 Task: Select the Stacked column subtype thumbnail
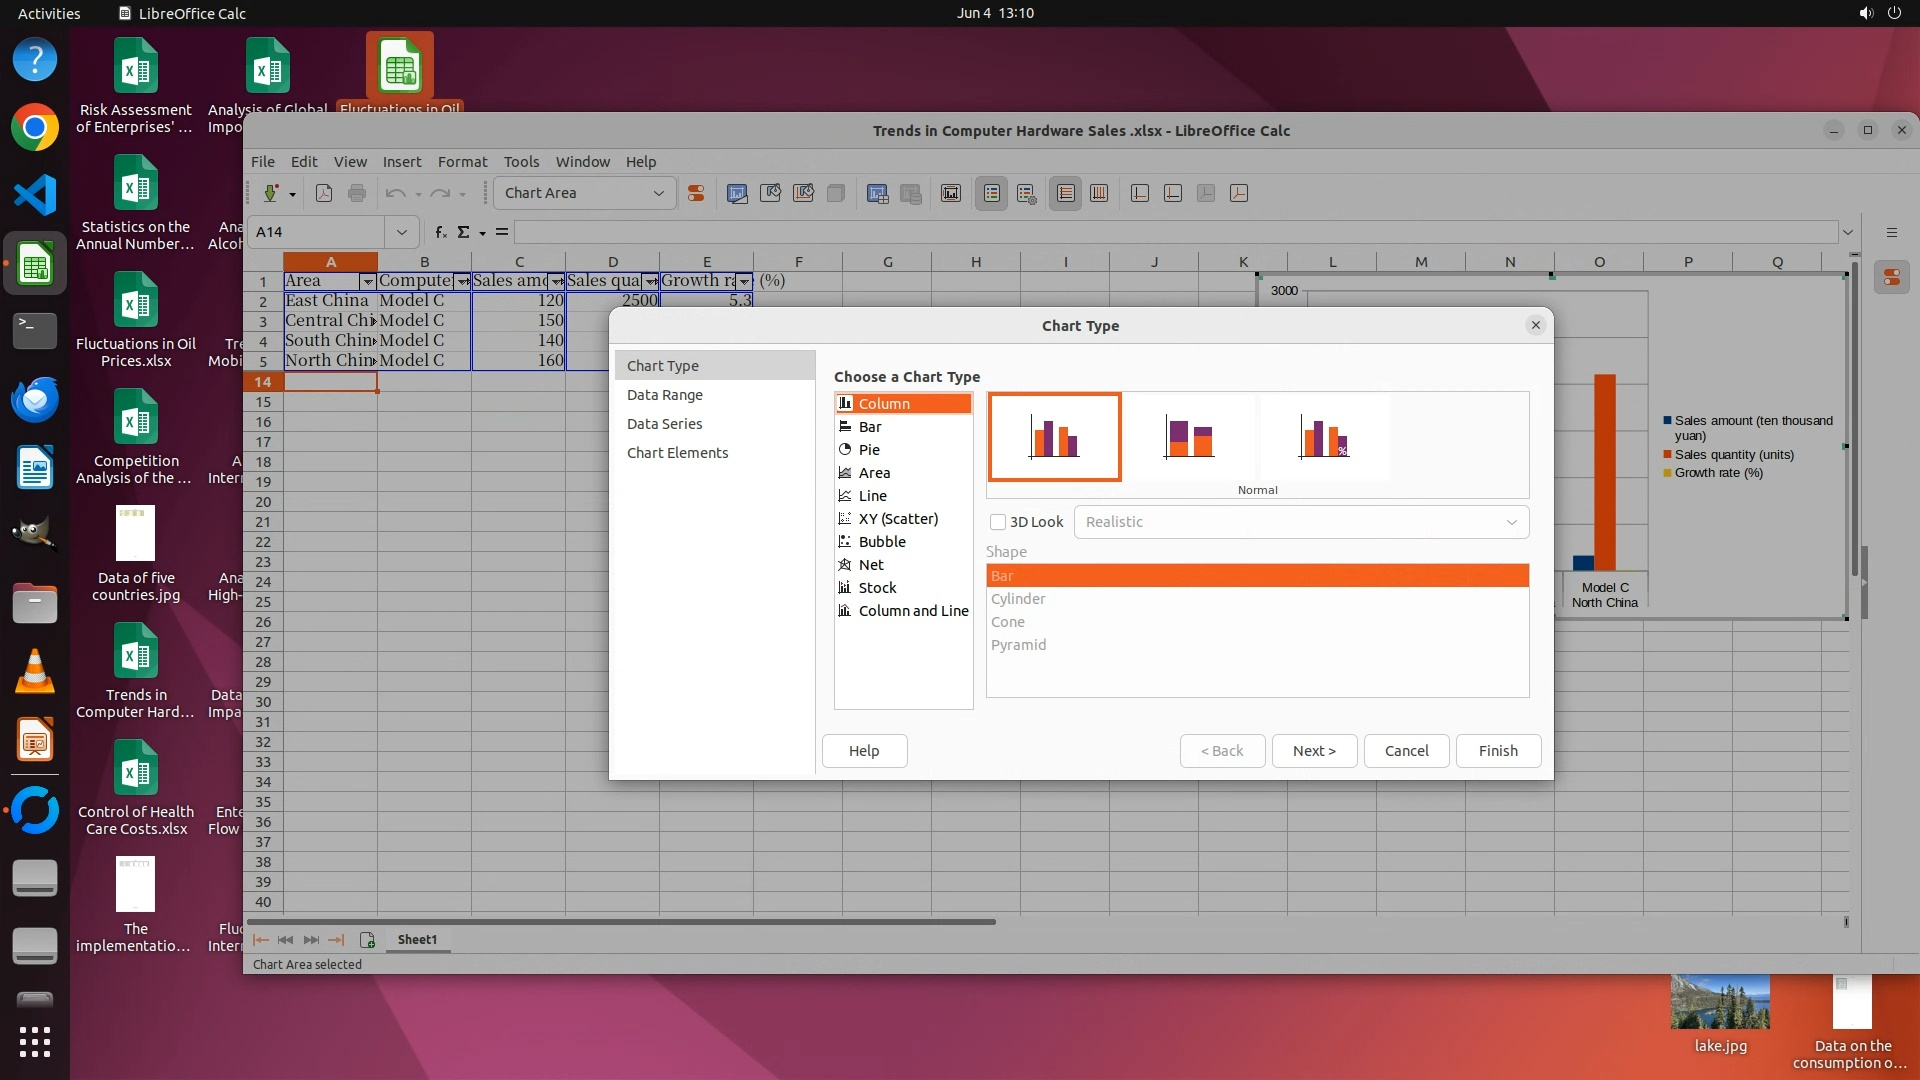click(1189, 438)
